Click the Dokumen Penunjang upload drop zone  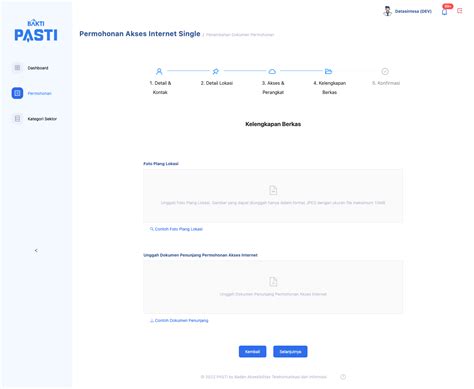pyautogui.click(x=273, y=287)
